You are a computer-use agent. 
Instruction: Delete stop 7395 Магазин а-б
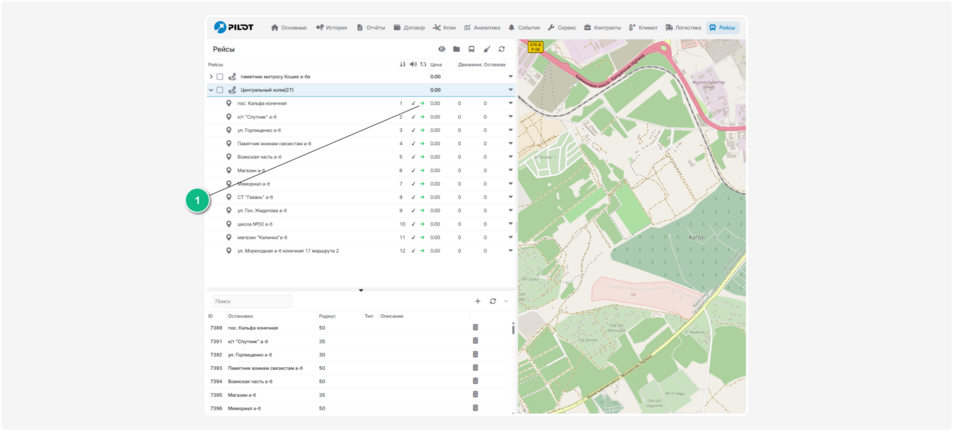tap(475, 395)
